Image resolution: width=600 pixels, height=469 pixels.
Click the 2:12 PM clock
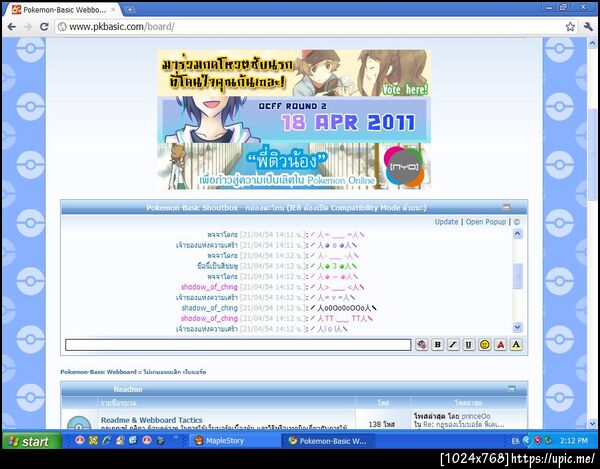coord(574,441)
